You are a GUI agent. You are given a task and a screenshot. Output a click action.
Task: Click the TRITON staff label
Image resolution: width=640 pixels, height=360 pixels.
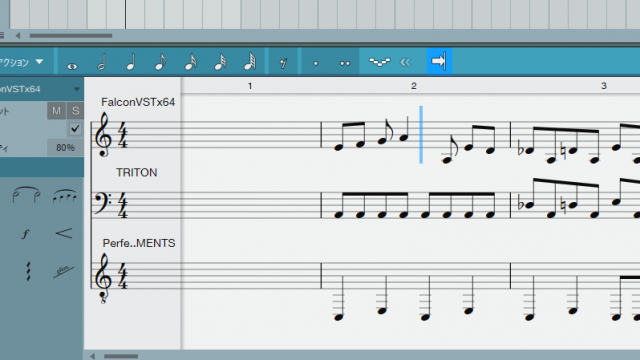click(x=136, y=173)
